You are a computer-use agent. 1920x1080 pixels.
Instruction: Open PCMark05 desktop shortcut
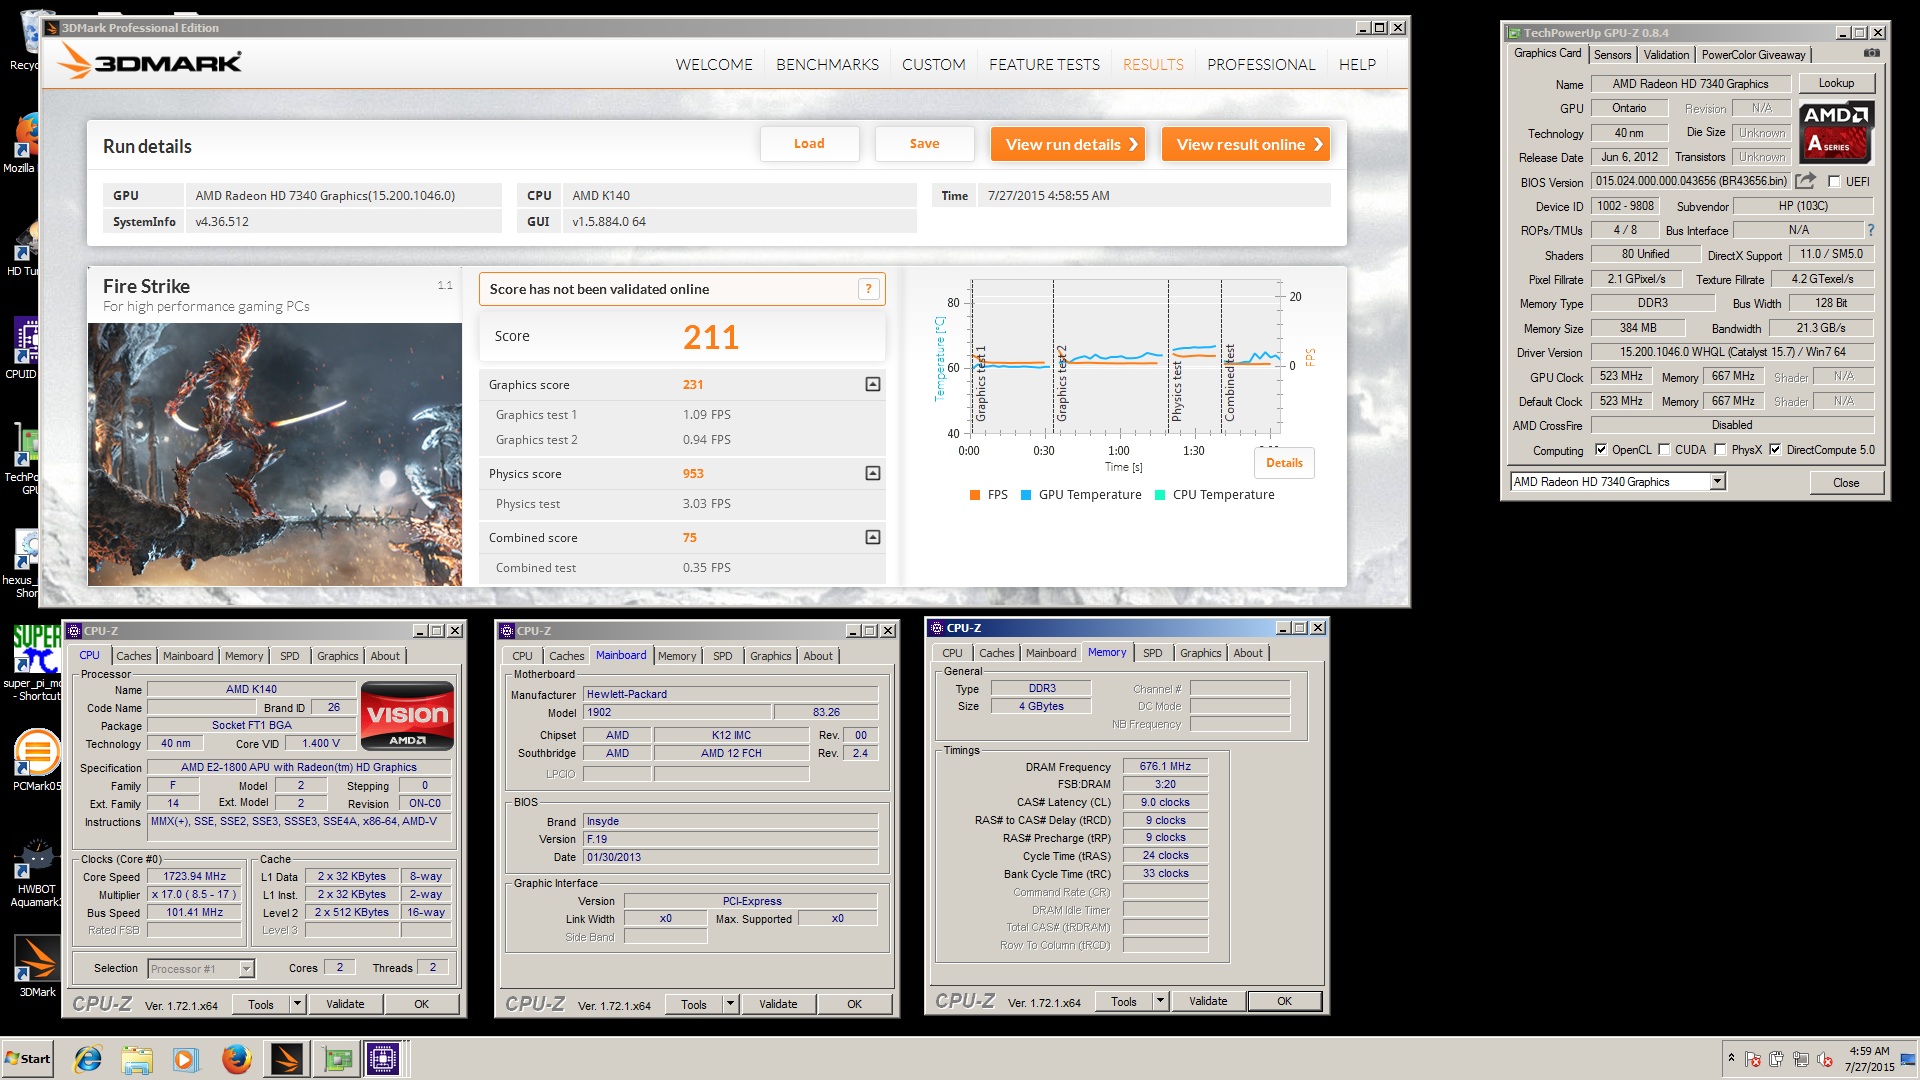click(x=37, y=760)
